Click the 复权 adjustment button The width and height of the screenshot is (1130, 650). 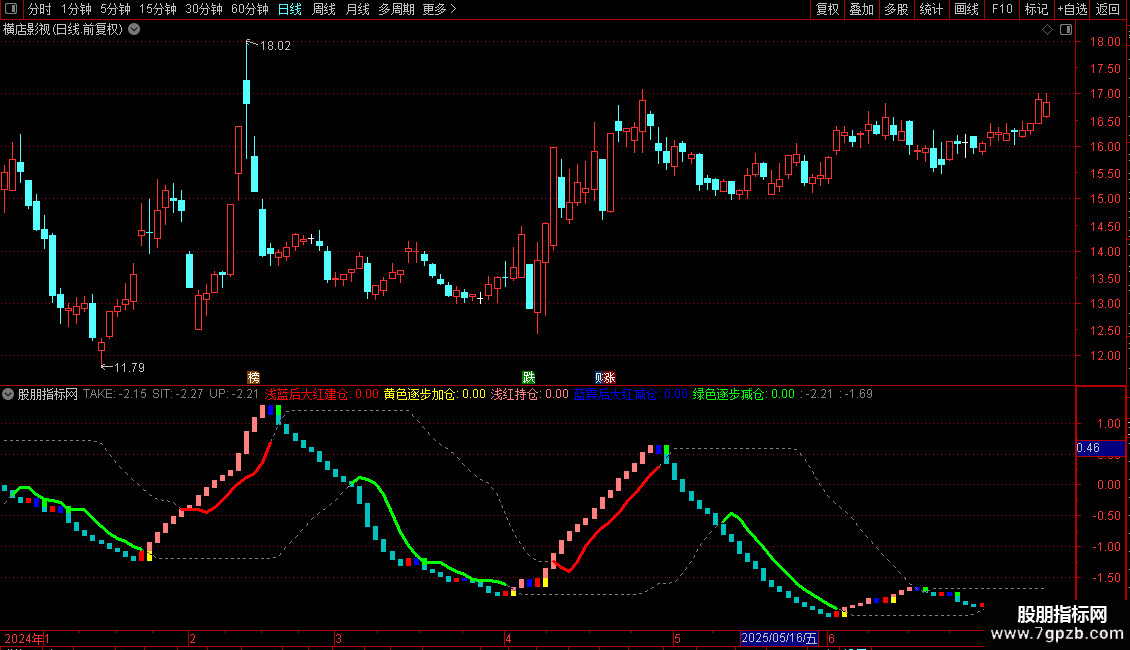pyautogui.click(x=827, y=9)
